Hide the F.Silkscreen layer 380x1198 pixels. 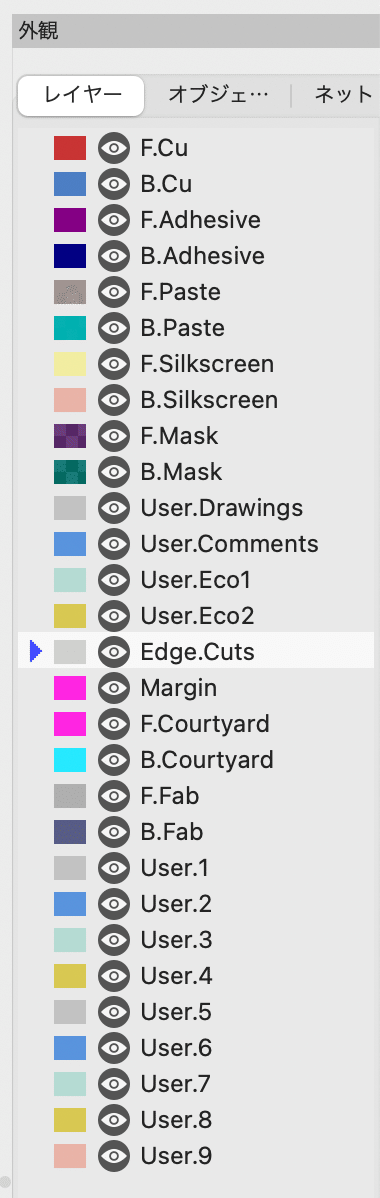click(114, 364)
